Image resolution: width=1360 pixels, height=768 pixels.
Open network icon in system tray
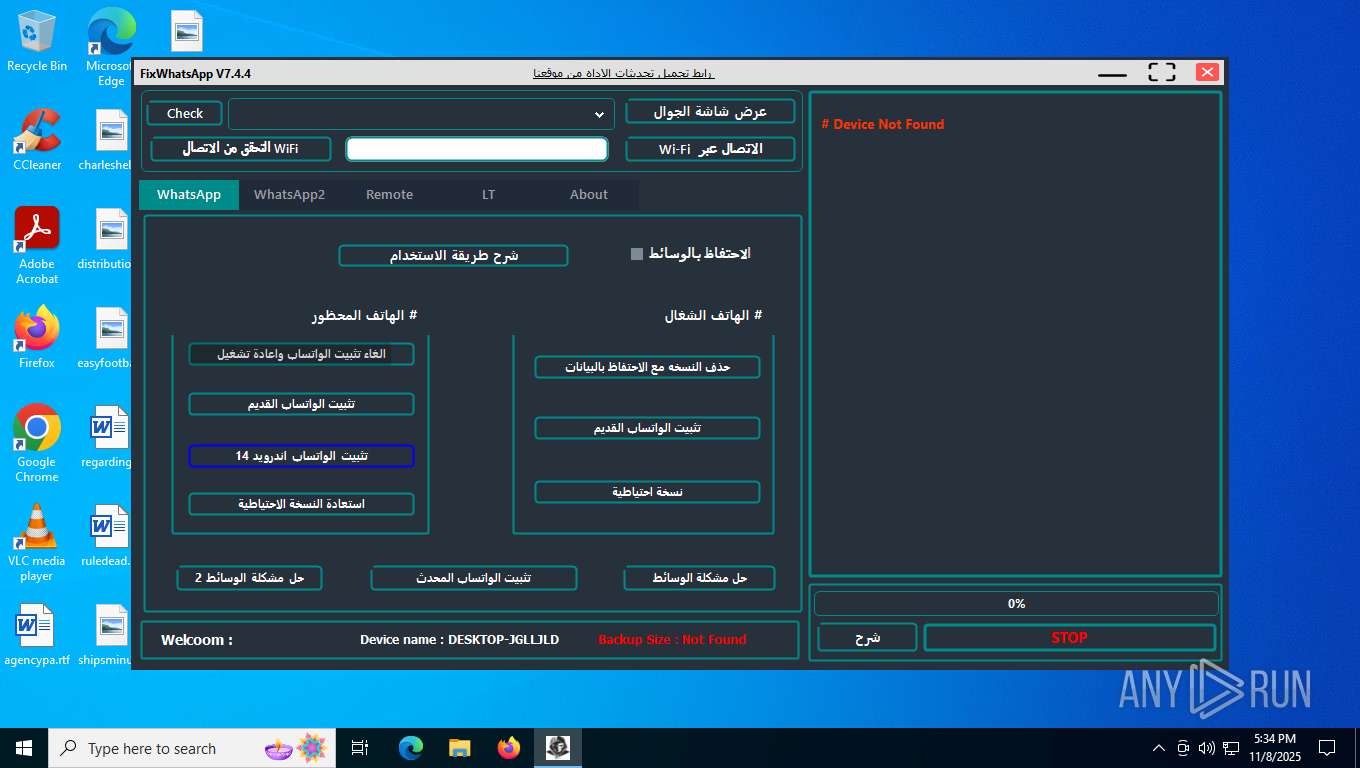[1231, 748]
